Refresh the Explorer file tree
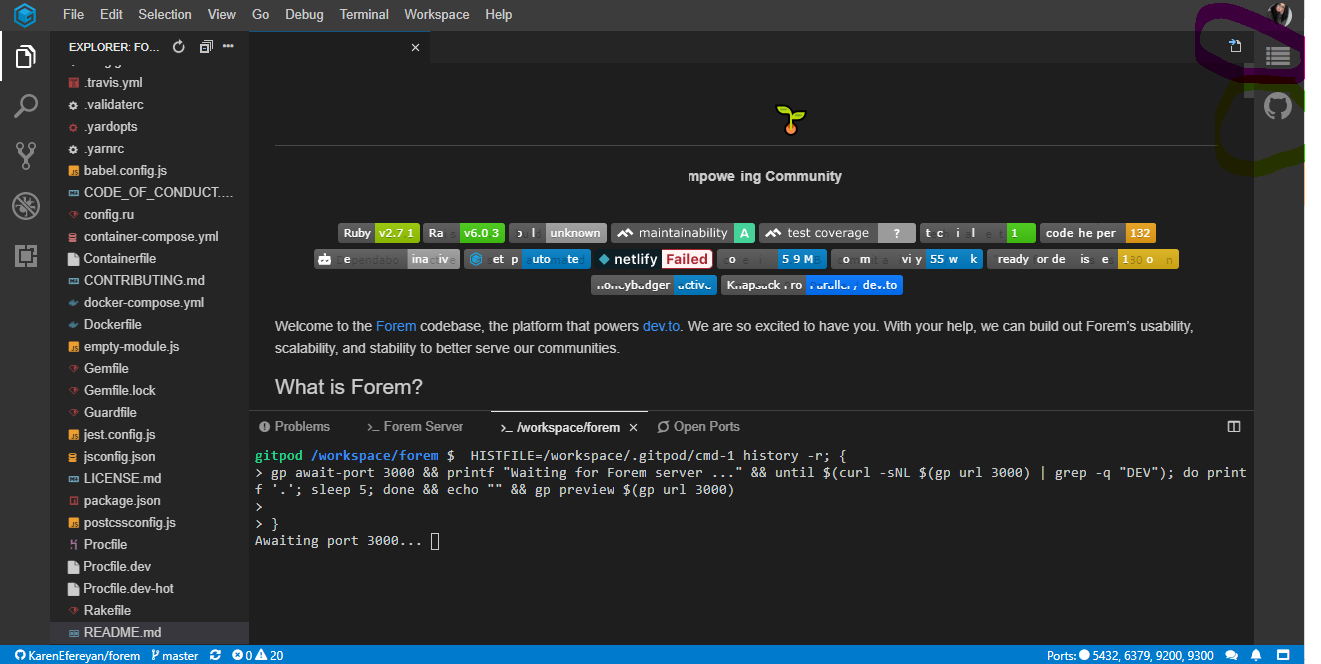This screenshot has height=664, width=1321. click(x=179, y=47)
